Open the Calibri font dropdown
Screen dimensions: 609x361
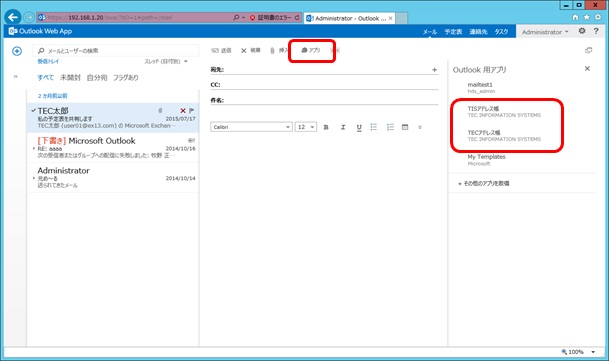point(251,127)
